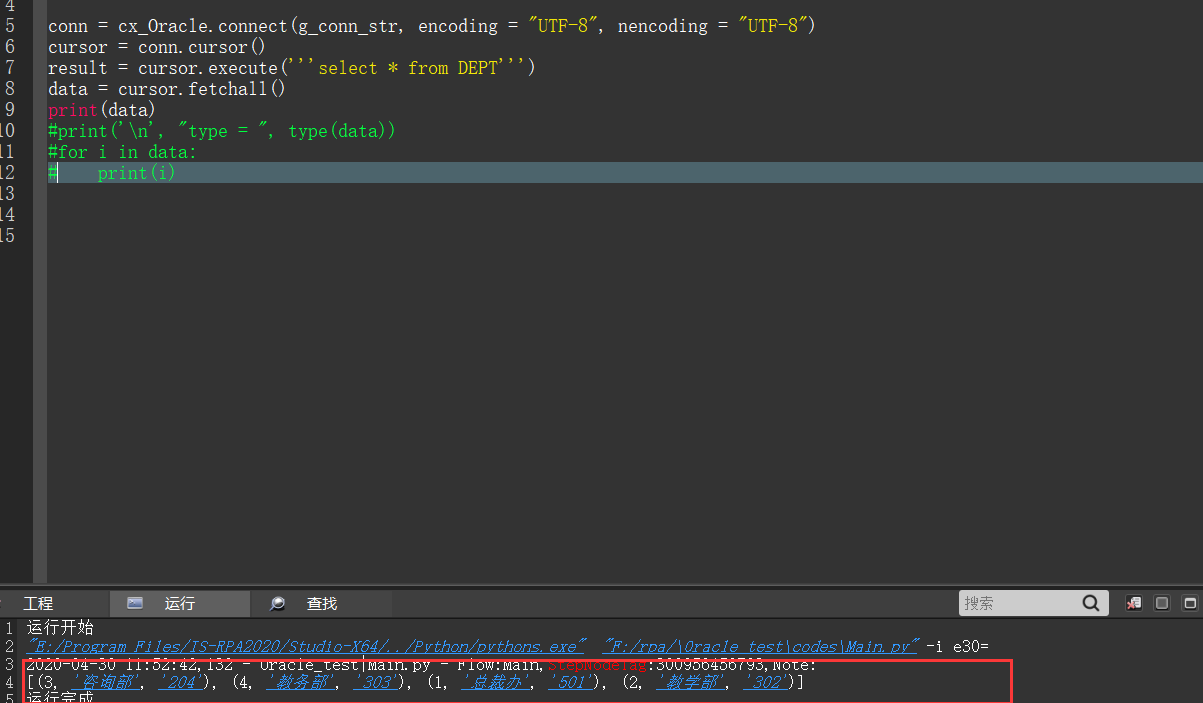
Task: Click the conn.cursor() code line
Action: tap(157, 47)
